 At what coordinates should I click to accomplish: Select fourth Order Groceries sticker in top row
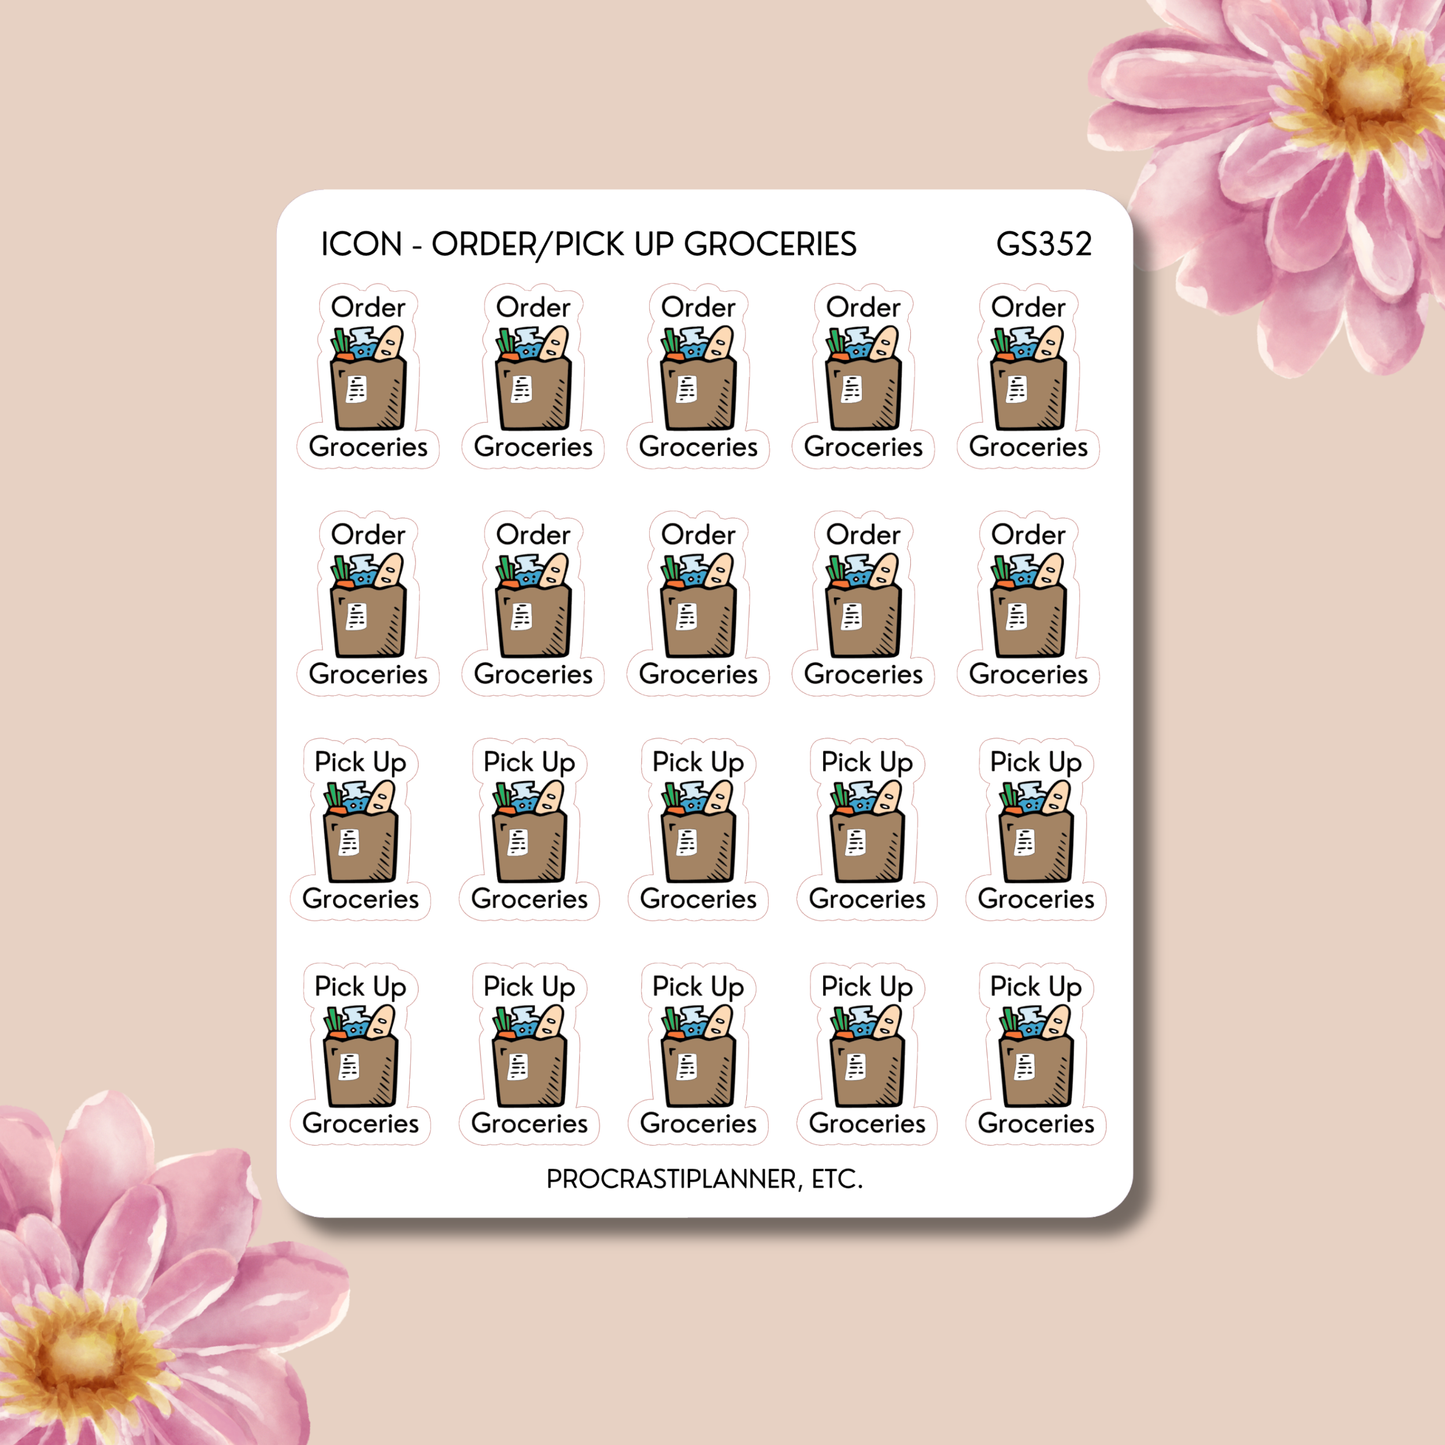(863, 376)
